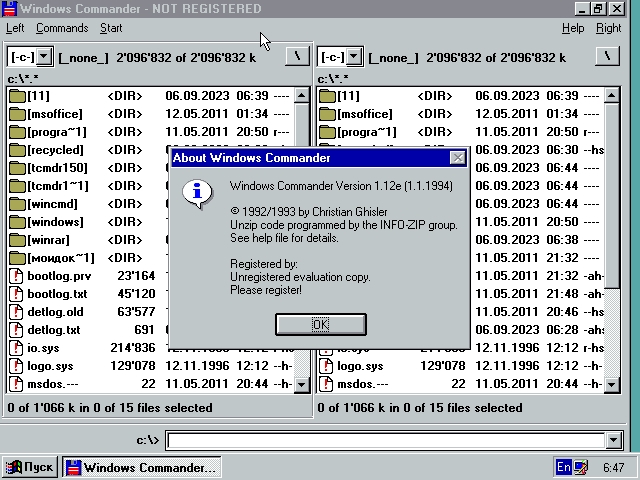Click OK in About Windows Commander dialog
The height and width of the screenshot is (480, 640).
tap(320, 324)
